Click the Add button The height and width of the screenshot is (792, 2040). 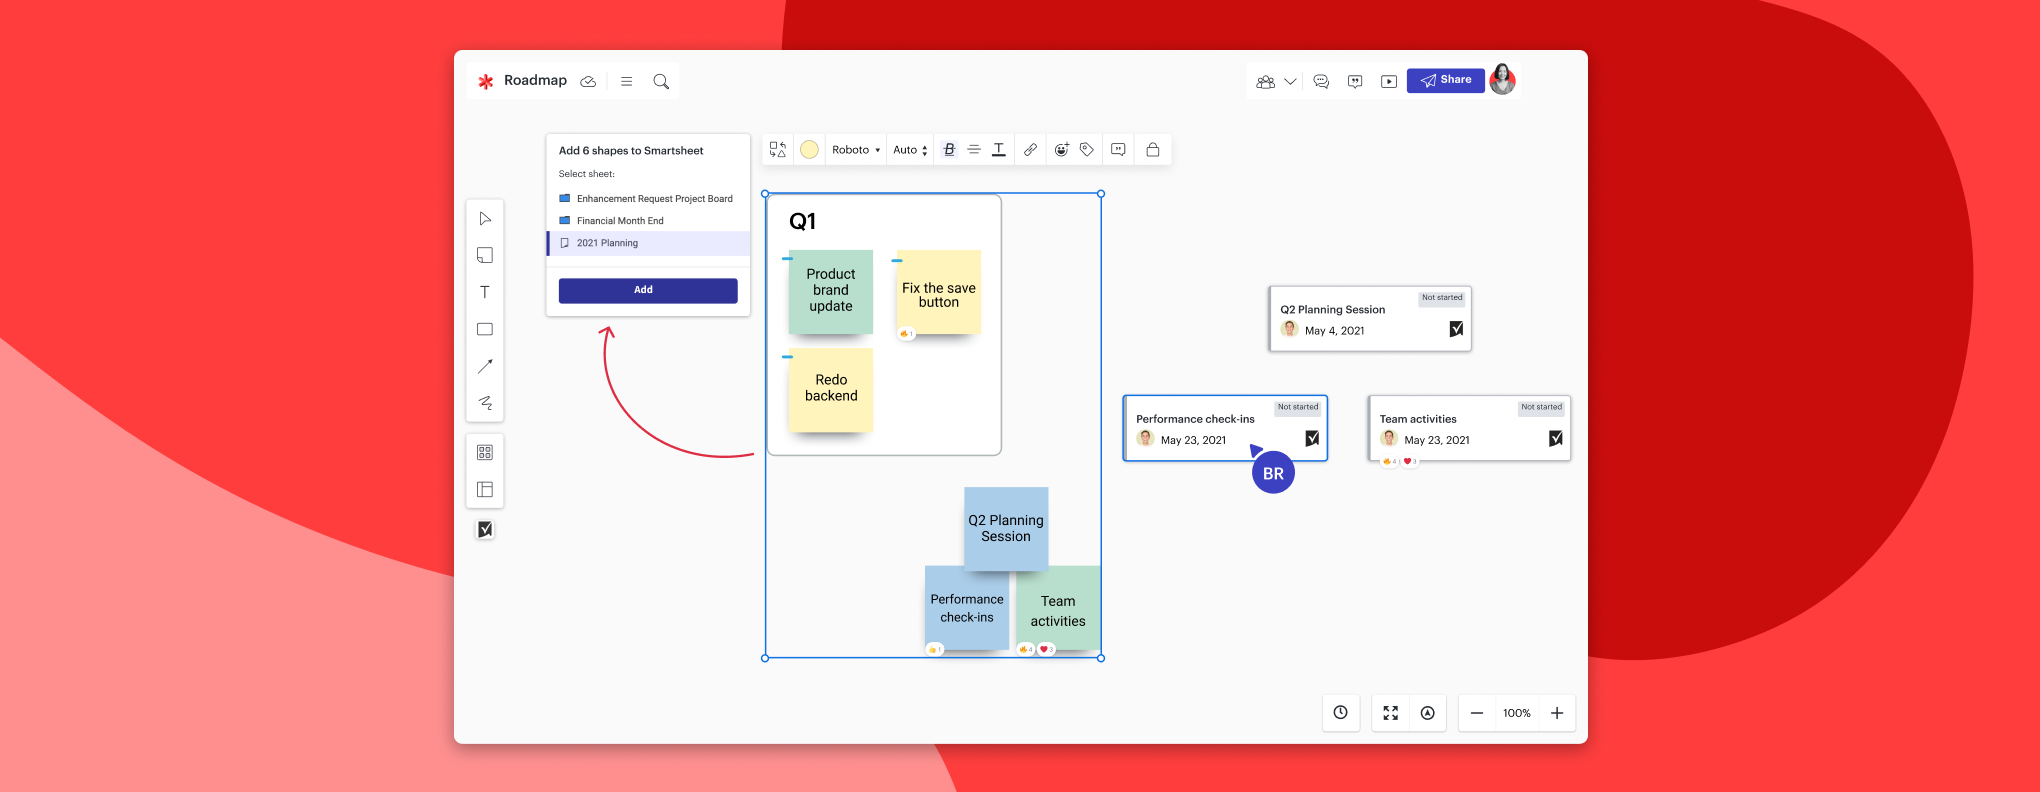[x=648, y=290]
